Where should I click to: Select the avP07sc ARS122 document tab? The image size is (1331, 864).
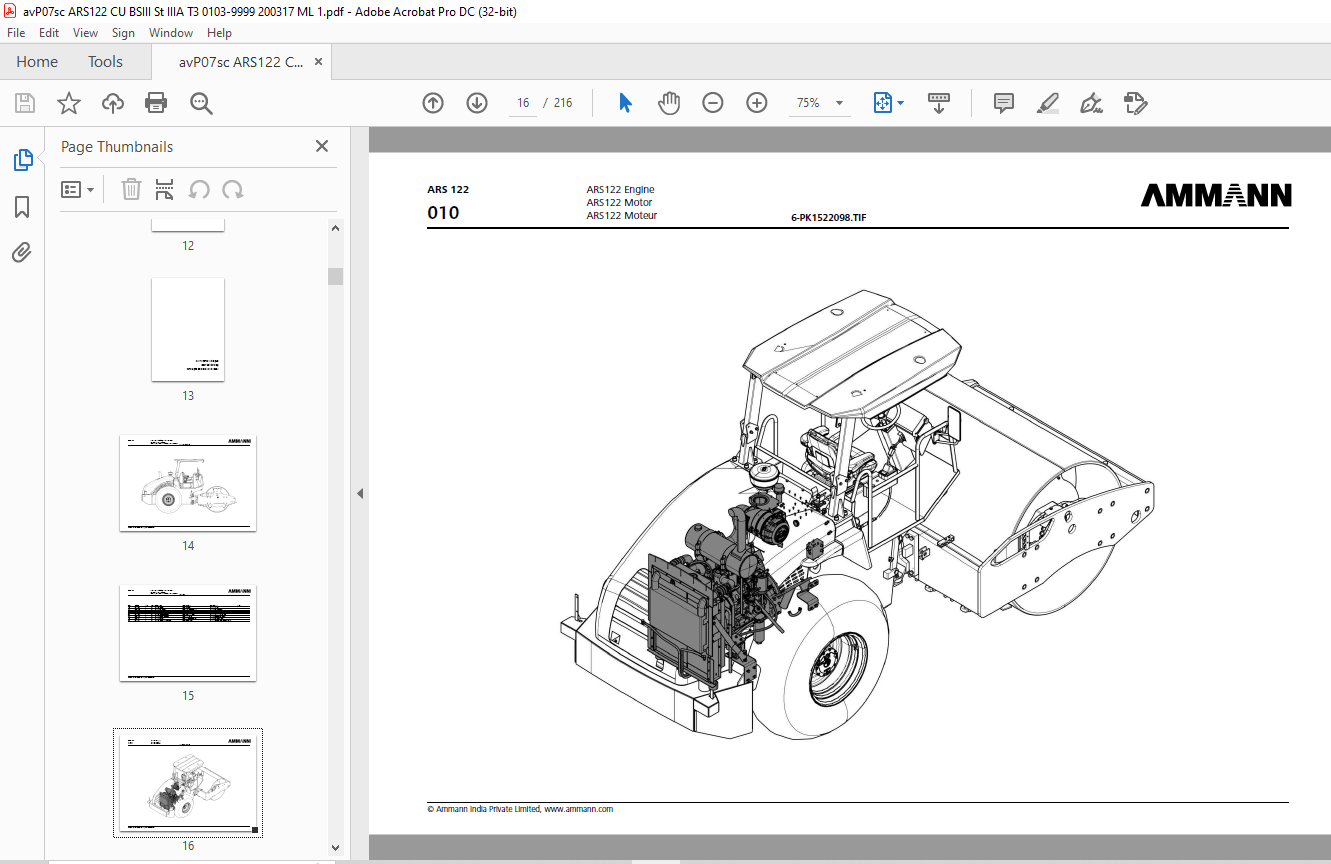240,62
